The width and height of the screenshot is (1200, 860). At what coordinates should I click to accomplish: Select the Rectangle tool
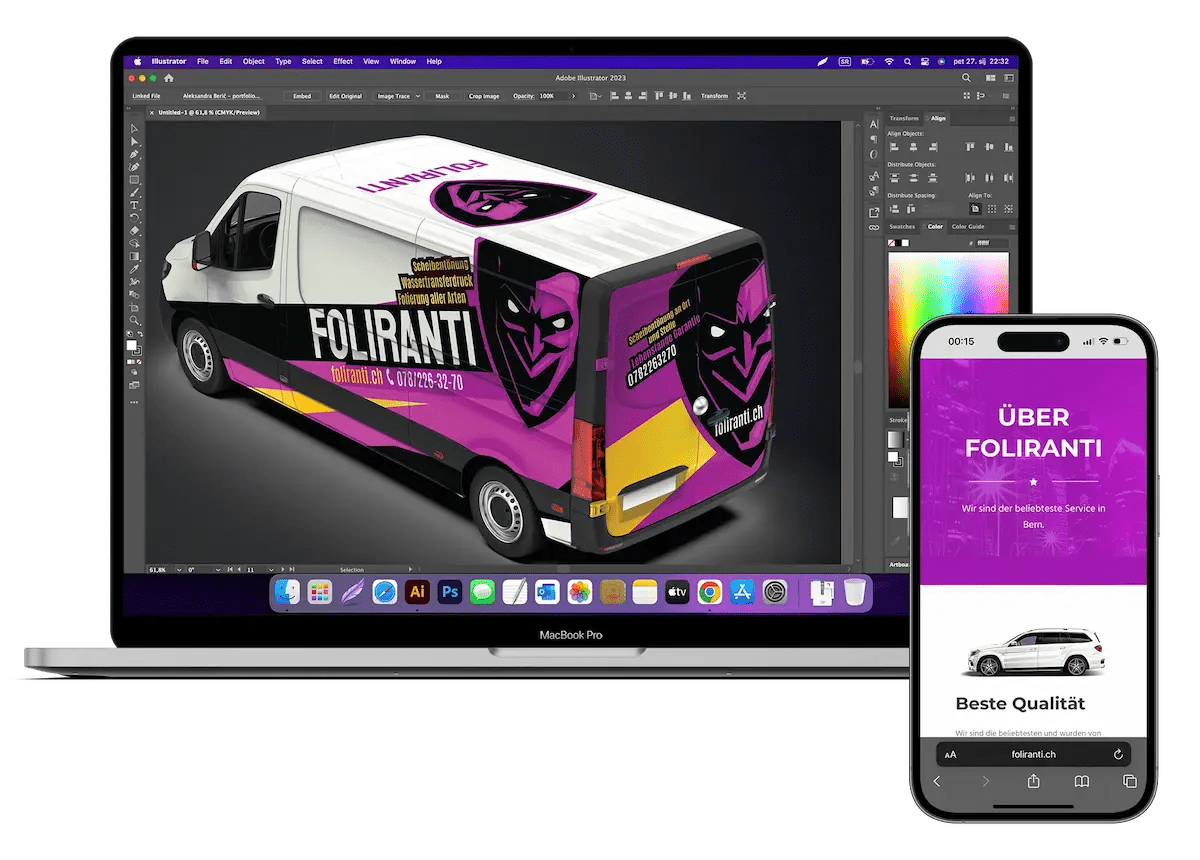pyautogui.click(x=134, y=180)
